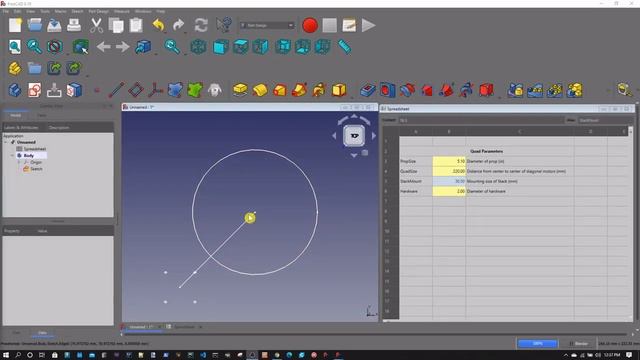Select the StackMount value cell 30.50
Image resolution: width=640 pixels, height=360 pixels.
point(449,181)
